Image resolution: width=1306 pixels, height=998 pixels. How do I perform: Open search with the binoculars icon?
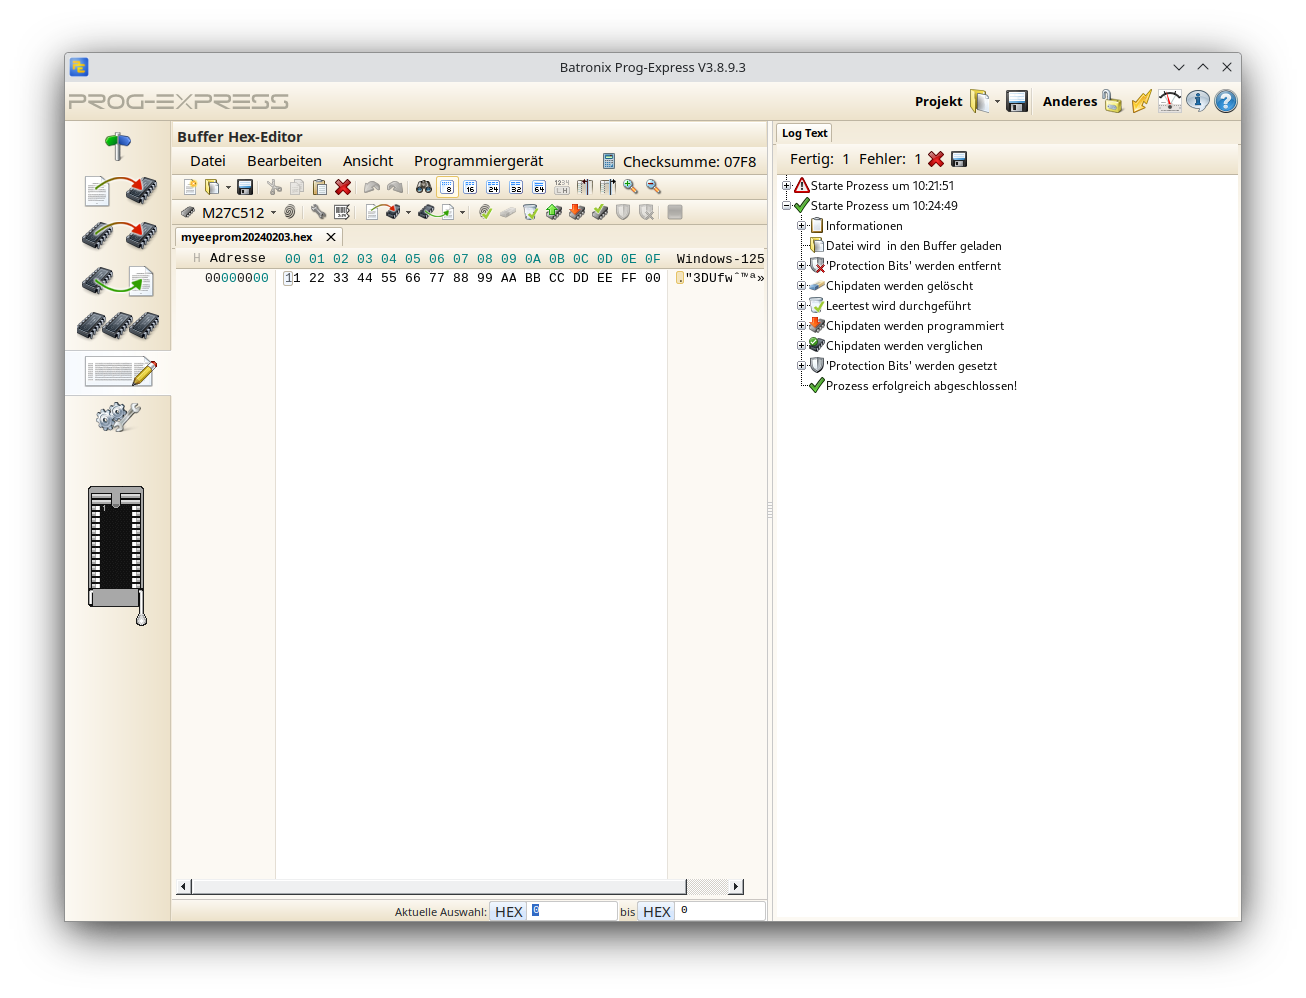click(x=424, y=186)
